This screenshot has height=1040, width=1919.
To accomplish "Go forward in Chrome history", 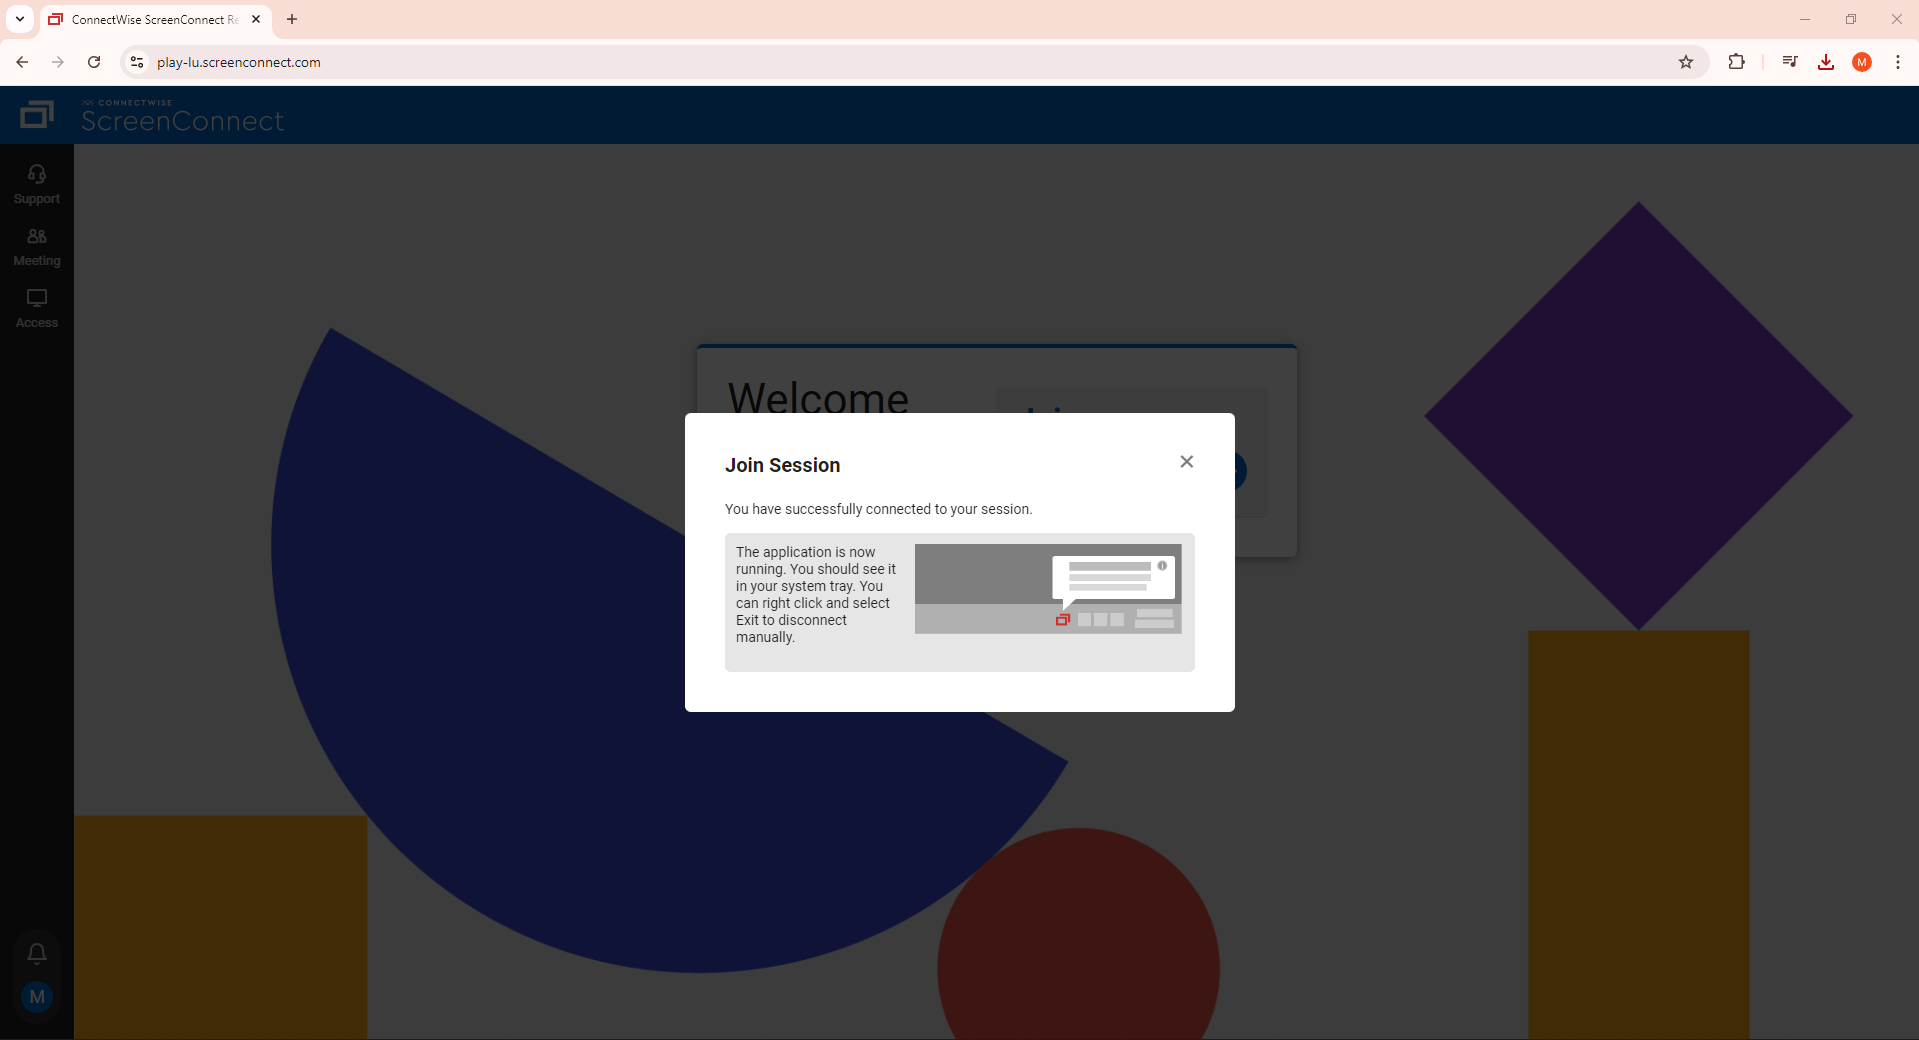I will [x=58, y=62].
